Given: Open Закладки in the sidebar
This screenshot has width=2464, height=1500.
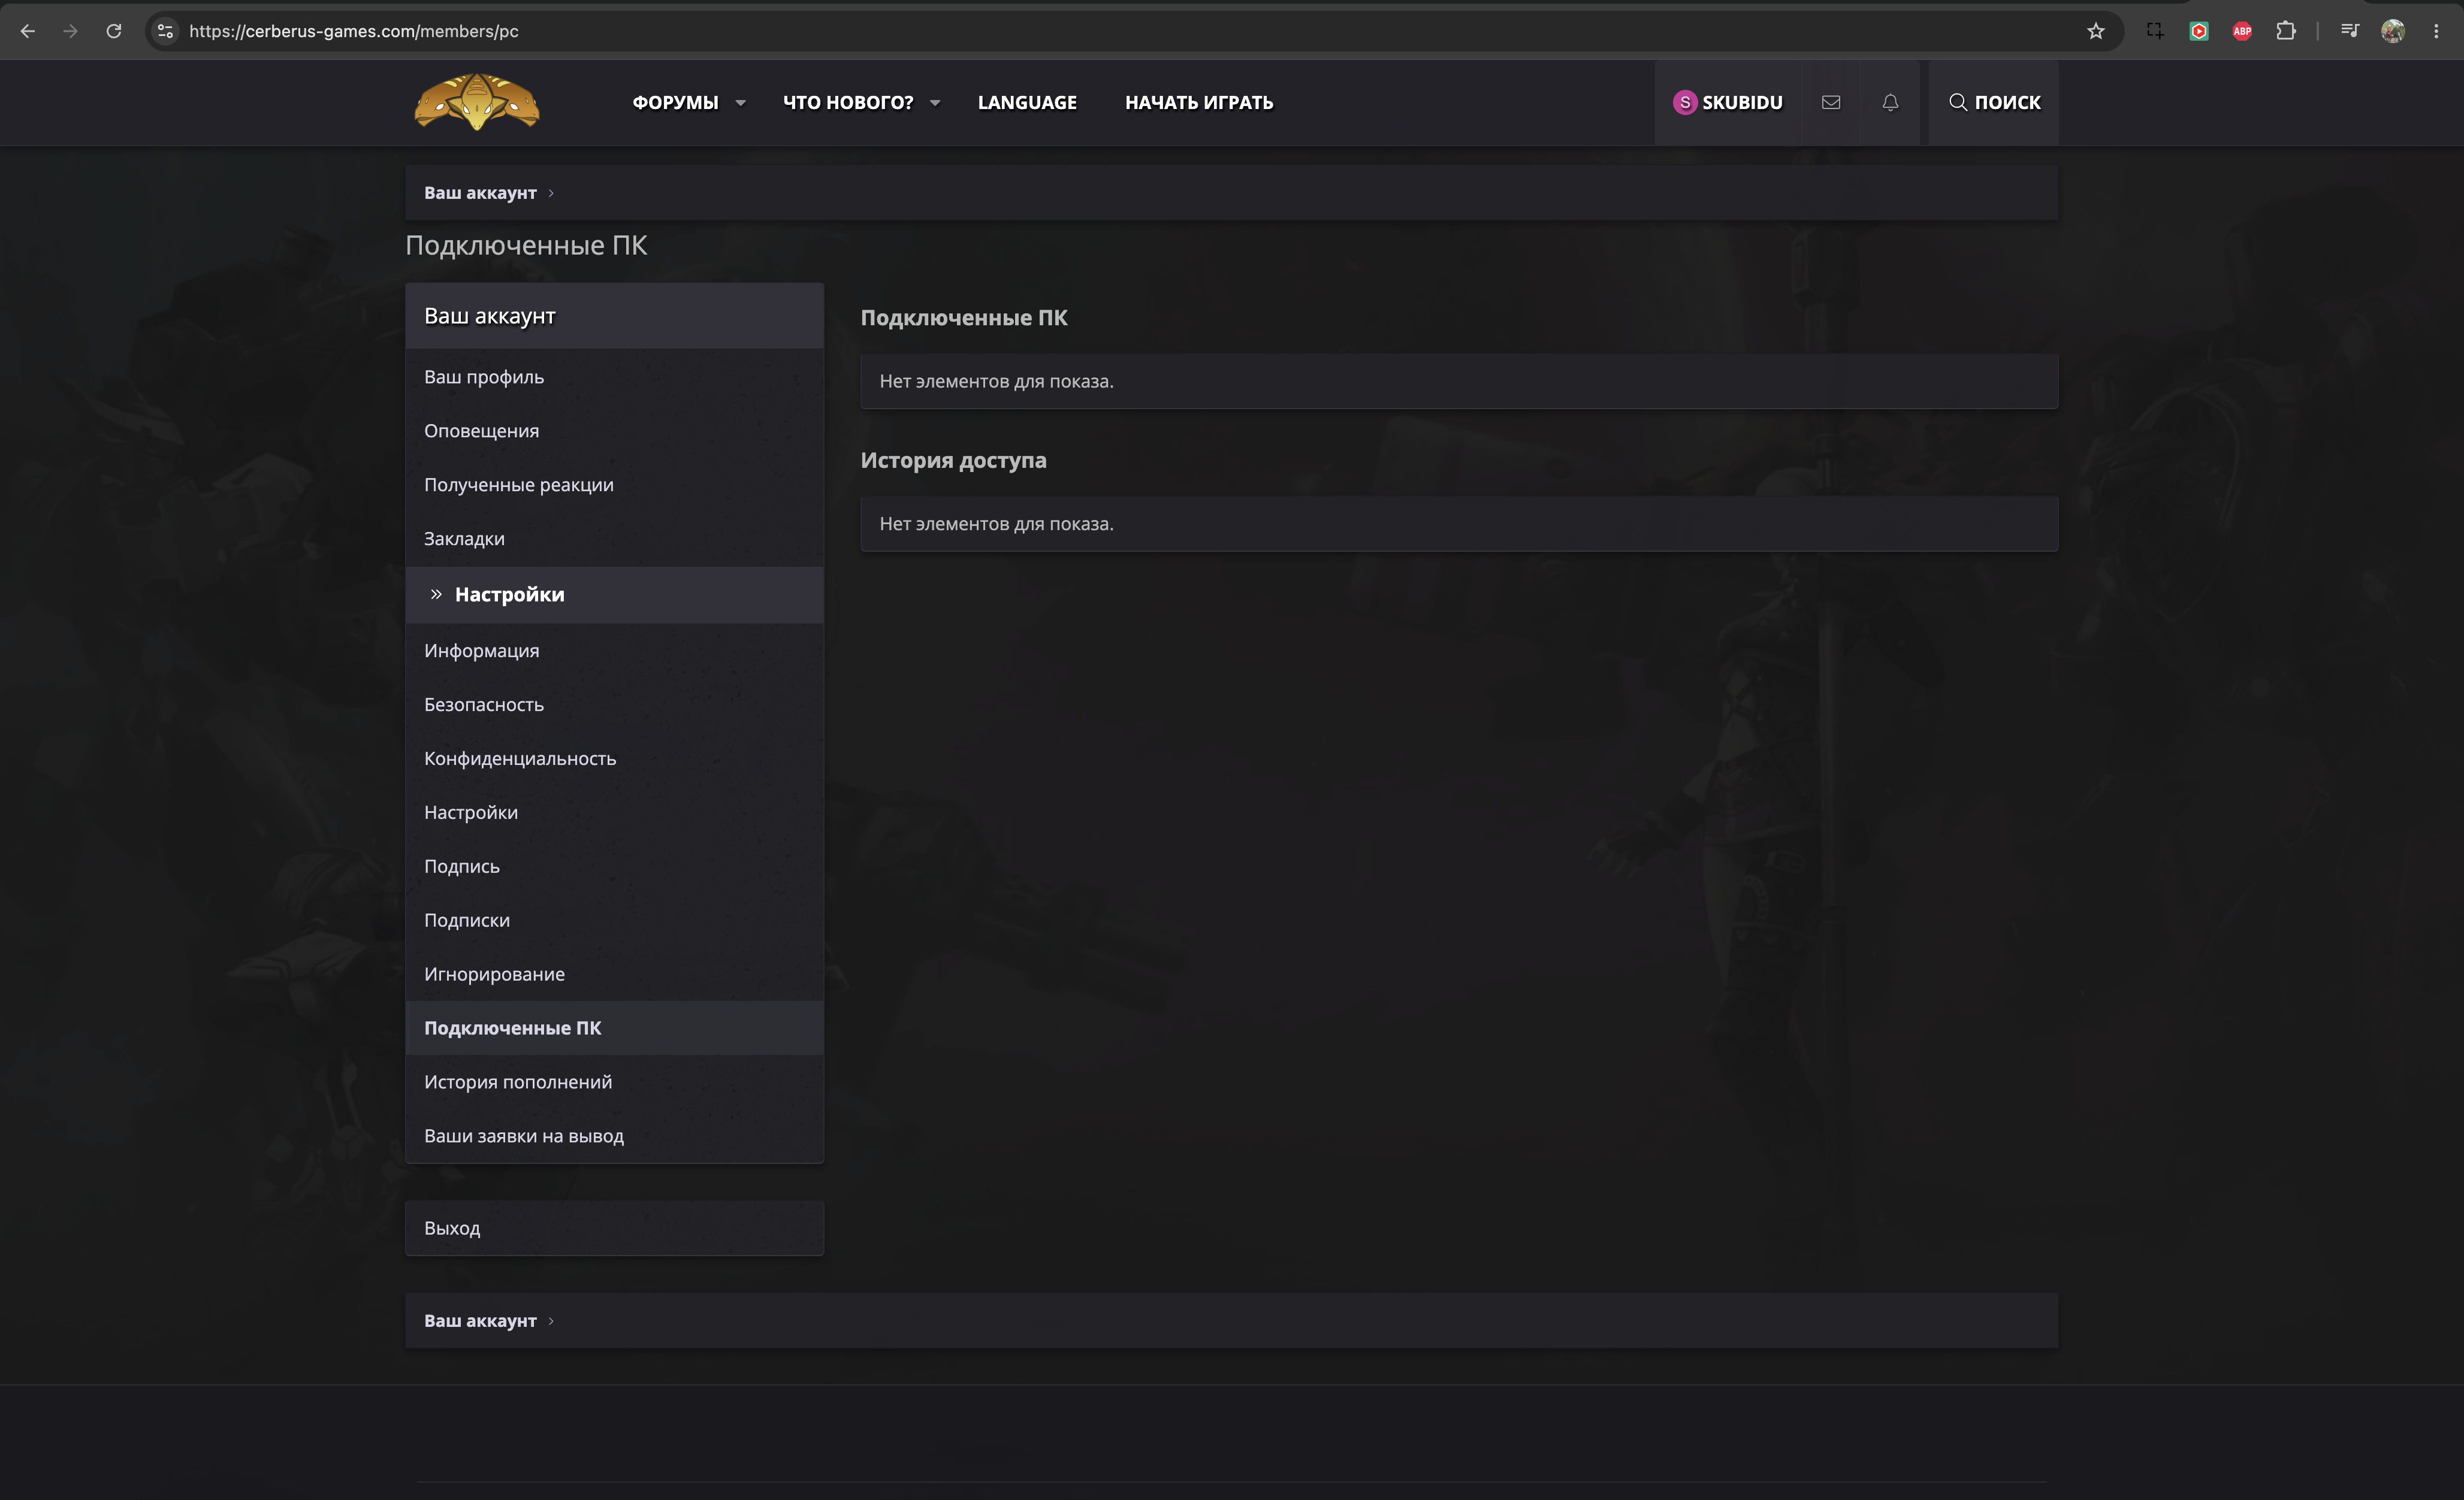Looking at the screenshot, I should [614, 539].
